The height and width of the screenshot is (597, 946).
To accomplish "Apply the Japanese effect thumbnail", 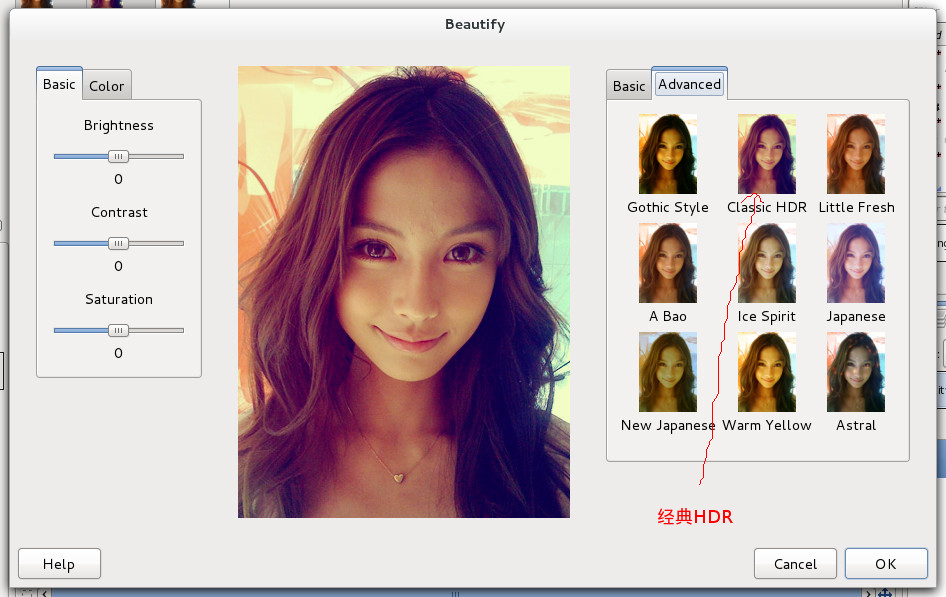I will [856, 263].
